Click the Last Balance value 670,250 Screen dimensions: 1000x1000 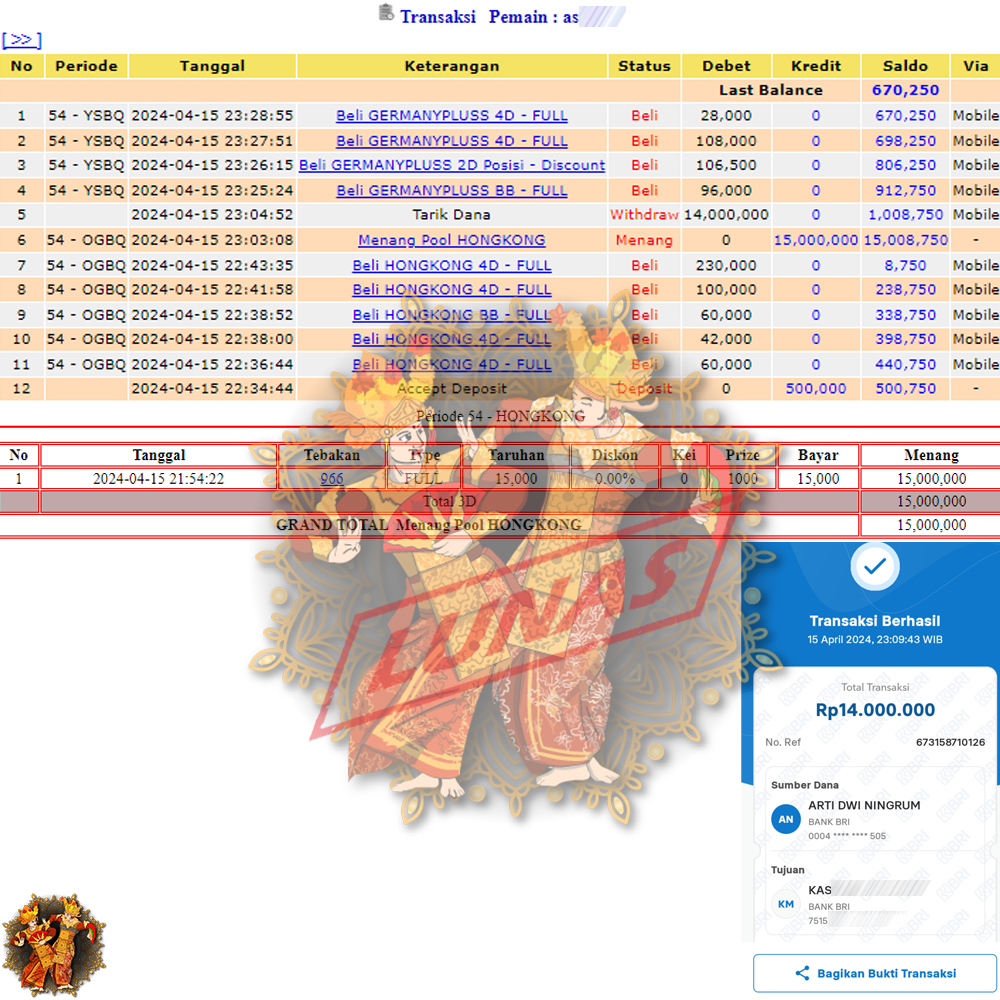(x=905, y=90)
